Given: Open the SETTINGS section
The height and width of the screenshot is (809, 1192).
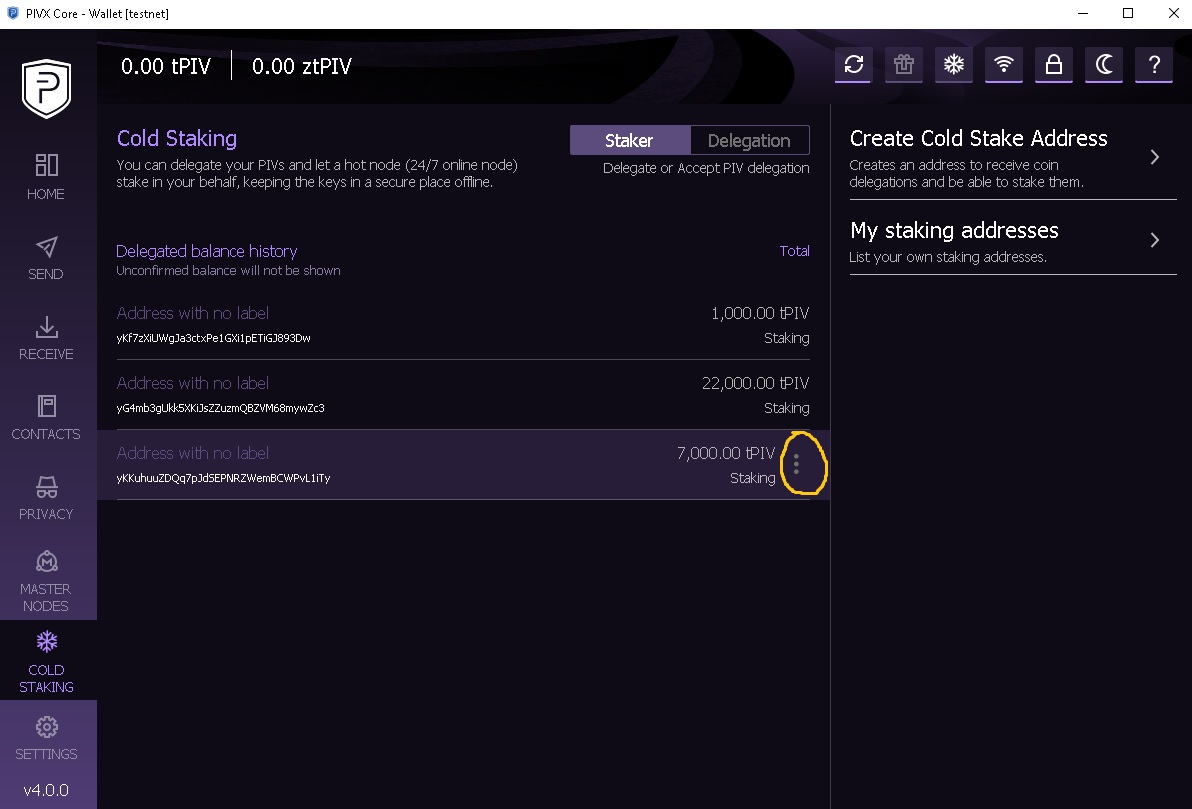Looking at the screenshot, I should tap(45, 737).
